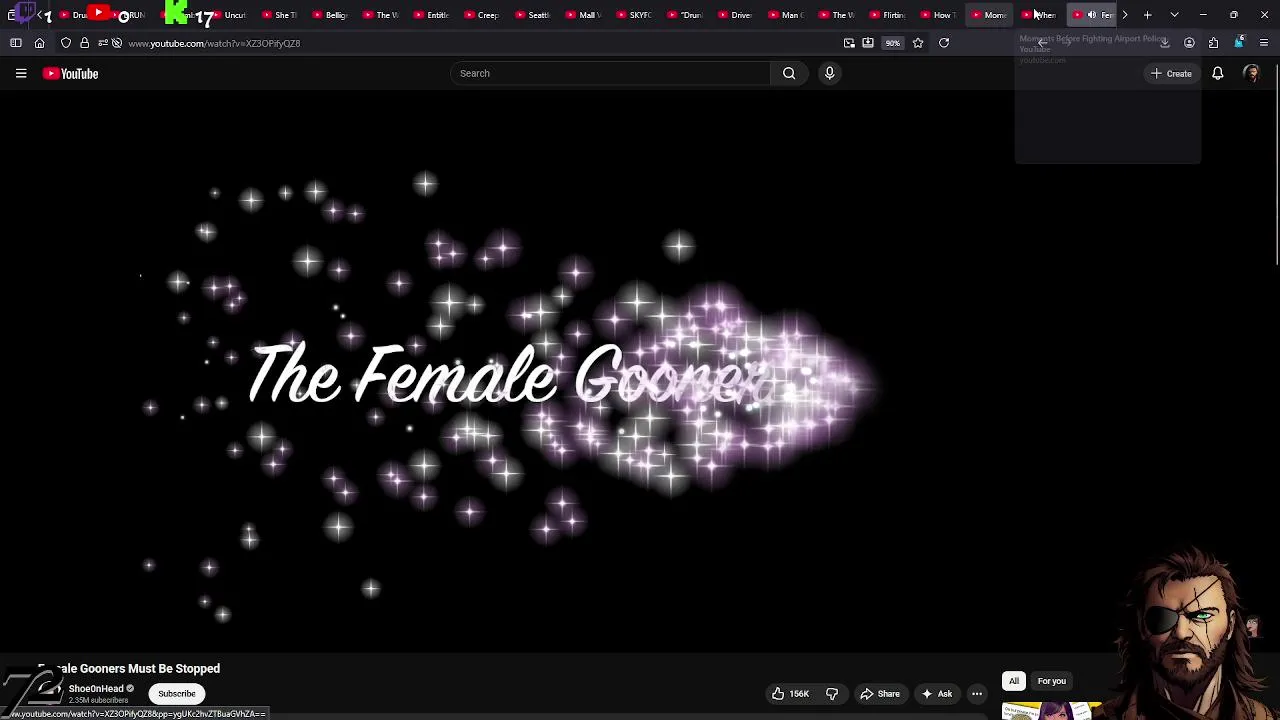Open the YouTube hamburger guide menu
This screenshot has width=1280, height=720.
pos(20,73)
